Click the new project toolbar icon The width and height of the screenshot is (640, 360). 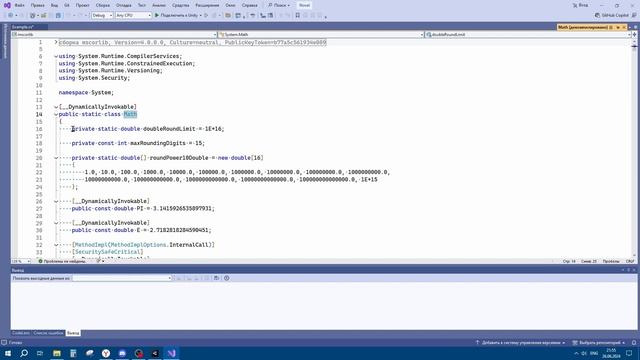click(33, 15)
